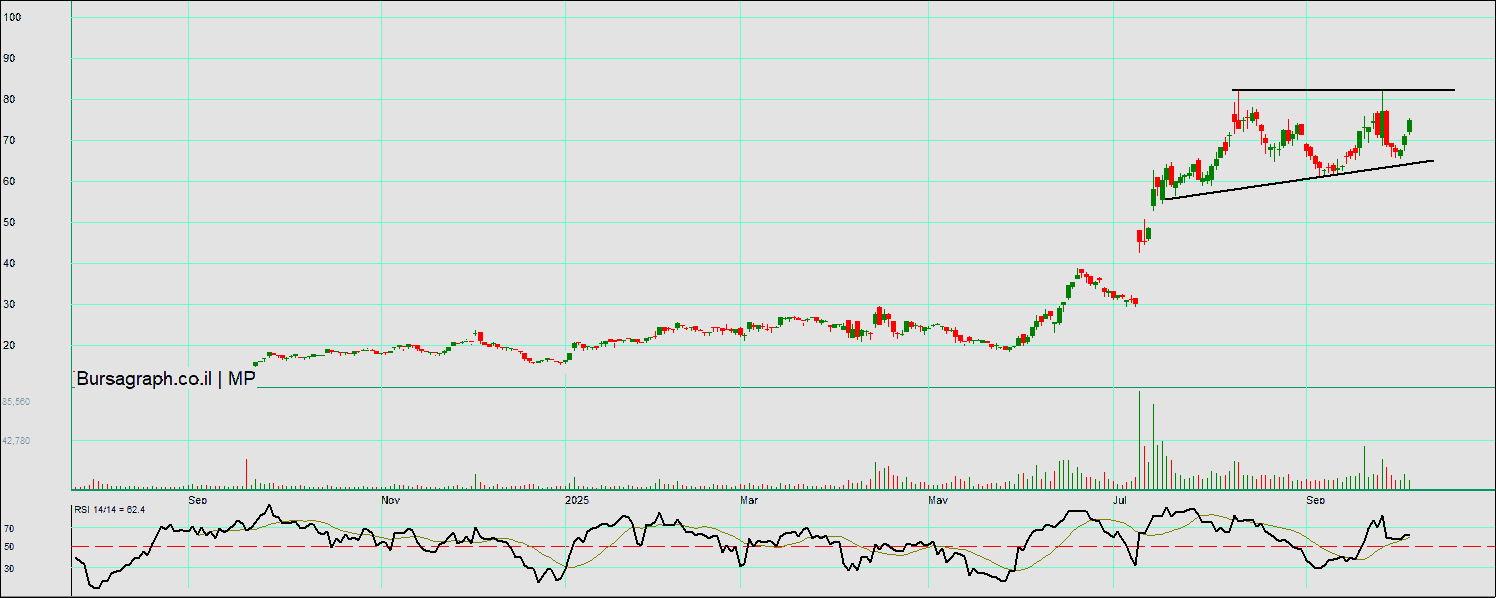Click the 85,560 volume axis label
The image size is (1496, 598).
[x=16, y=401]
